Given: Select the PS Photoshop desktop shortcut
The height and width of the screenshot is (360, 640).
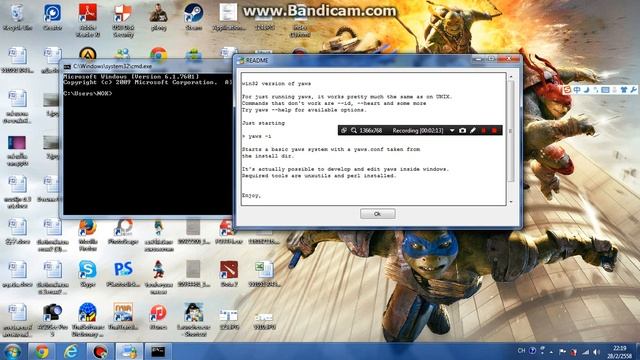Looking at the screenshot, I should (123, 274).
